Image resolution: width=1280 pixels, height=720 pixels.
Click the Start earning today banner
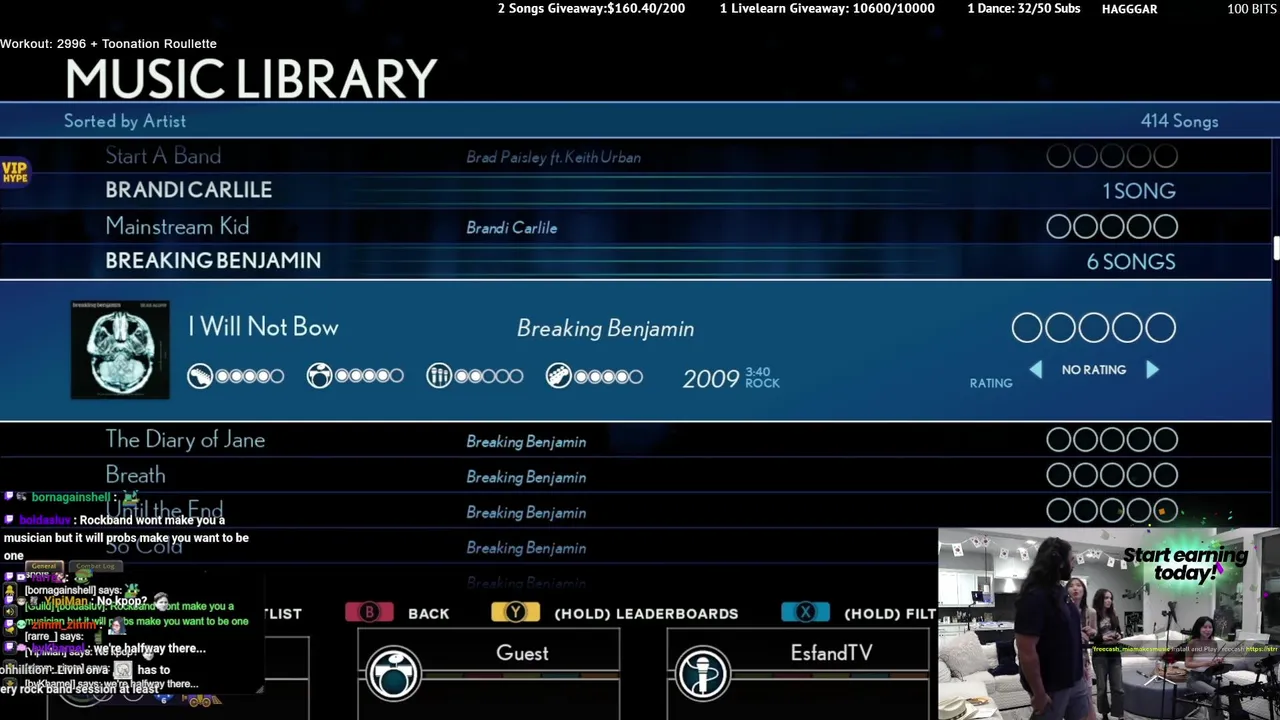click(x=1185, y=563)
